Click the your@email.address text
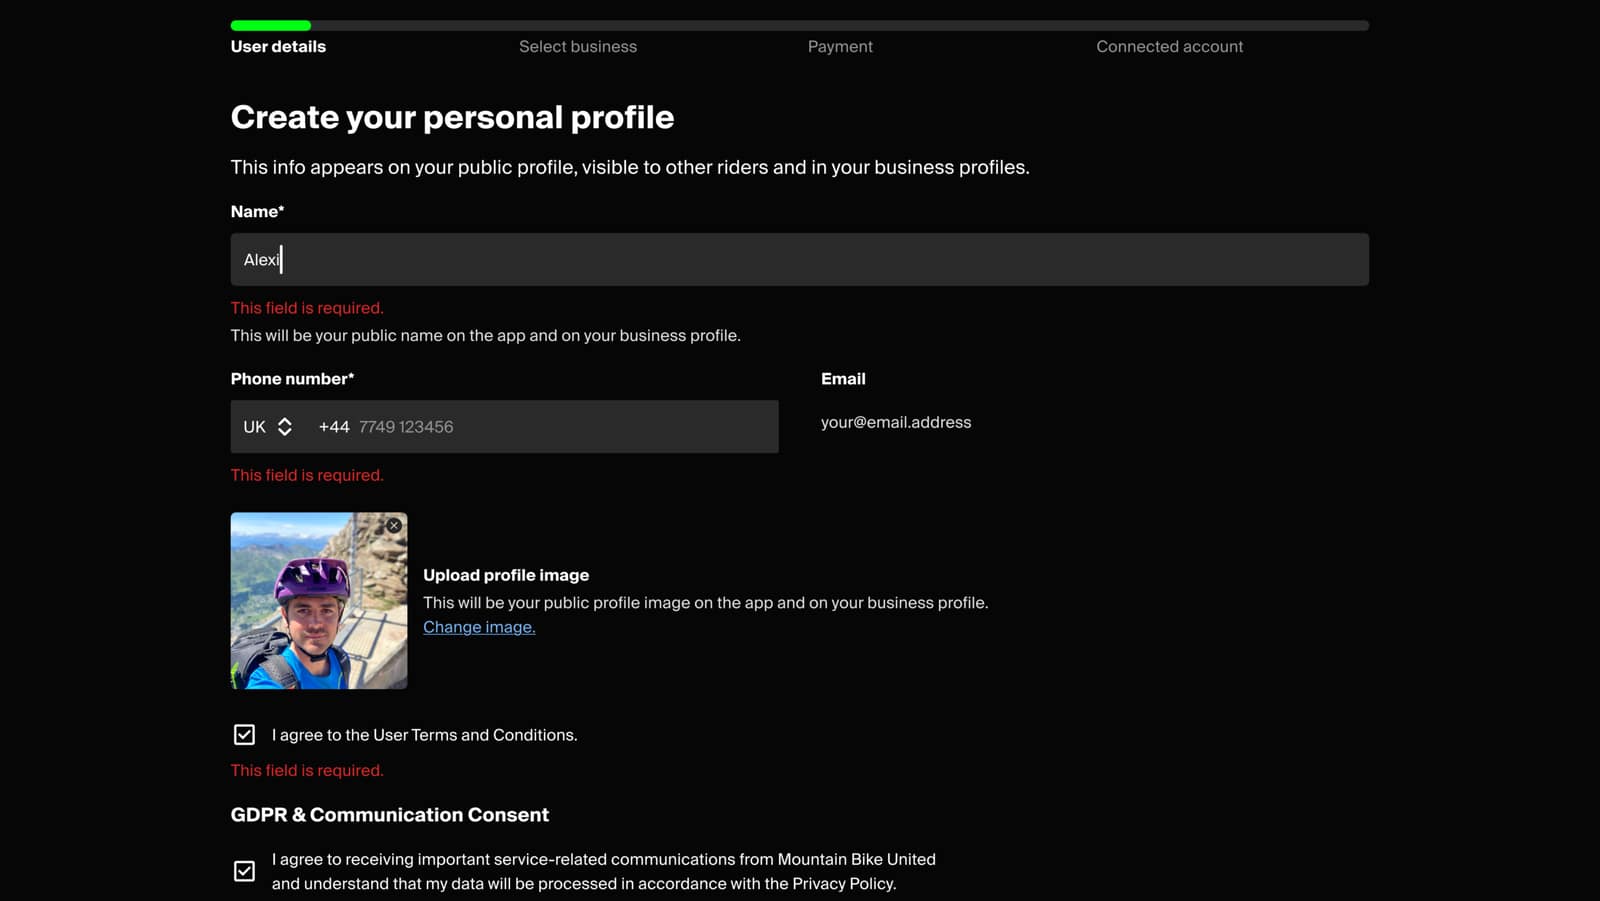 (896, 422)
